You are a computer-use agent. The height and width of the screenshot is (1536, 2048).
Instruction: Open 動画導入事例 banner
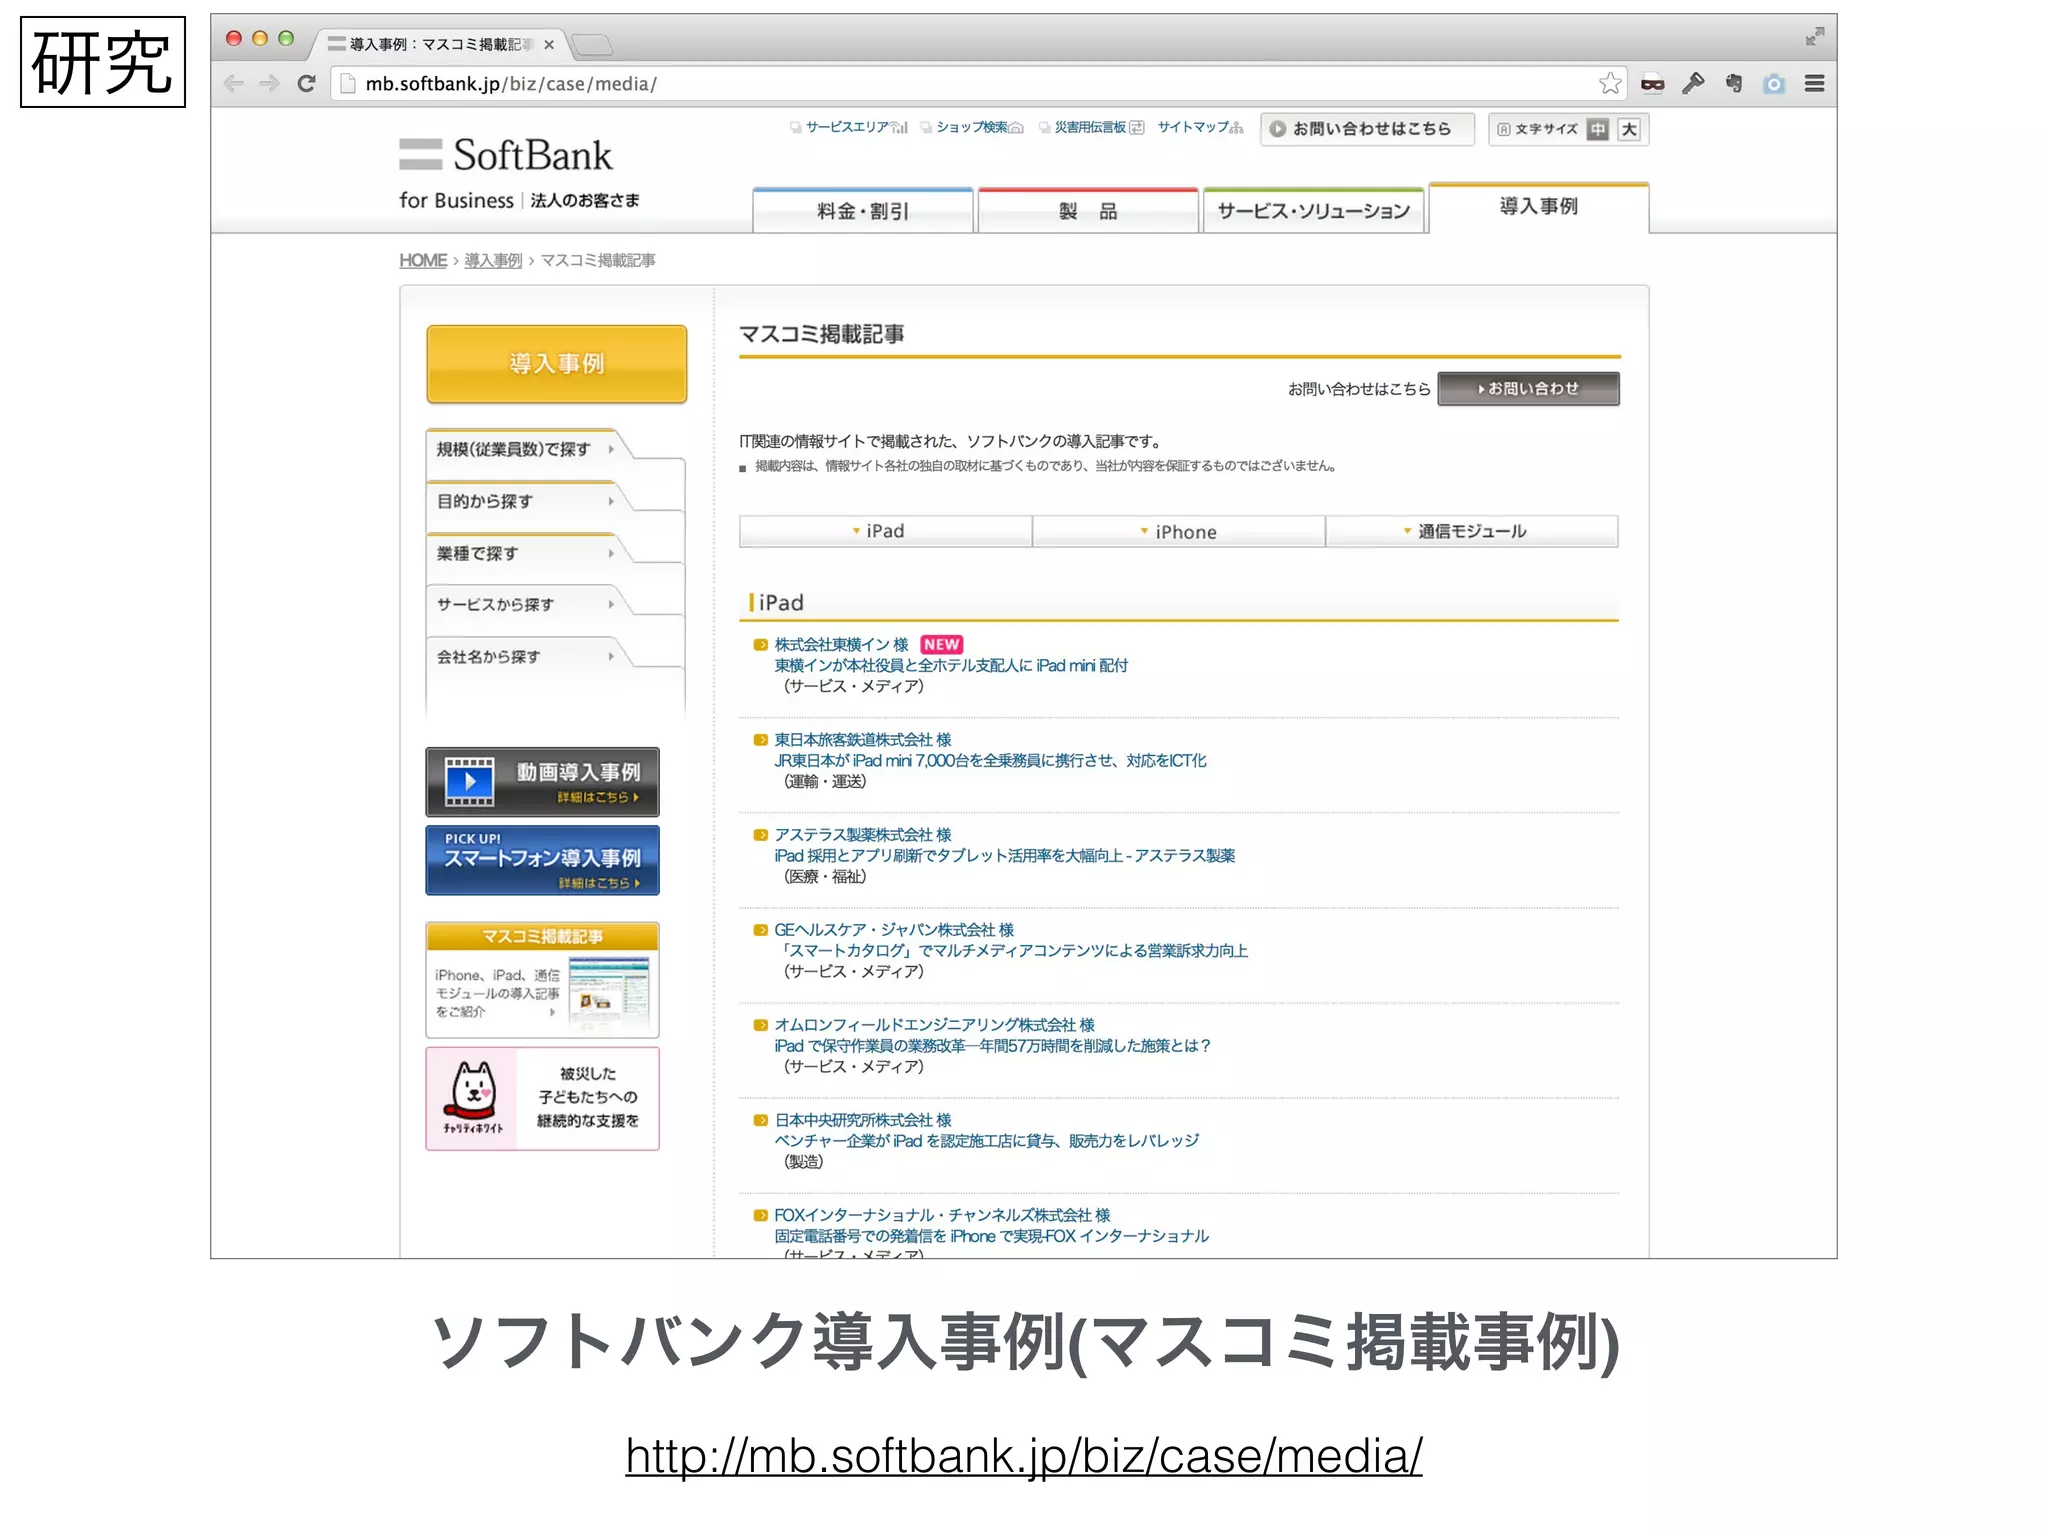543,782
